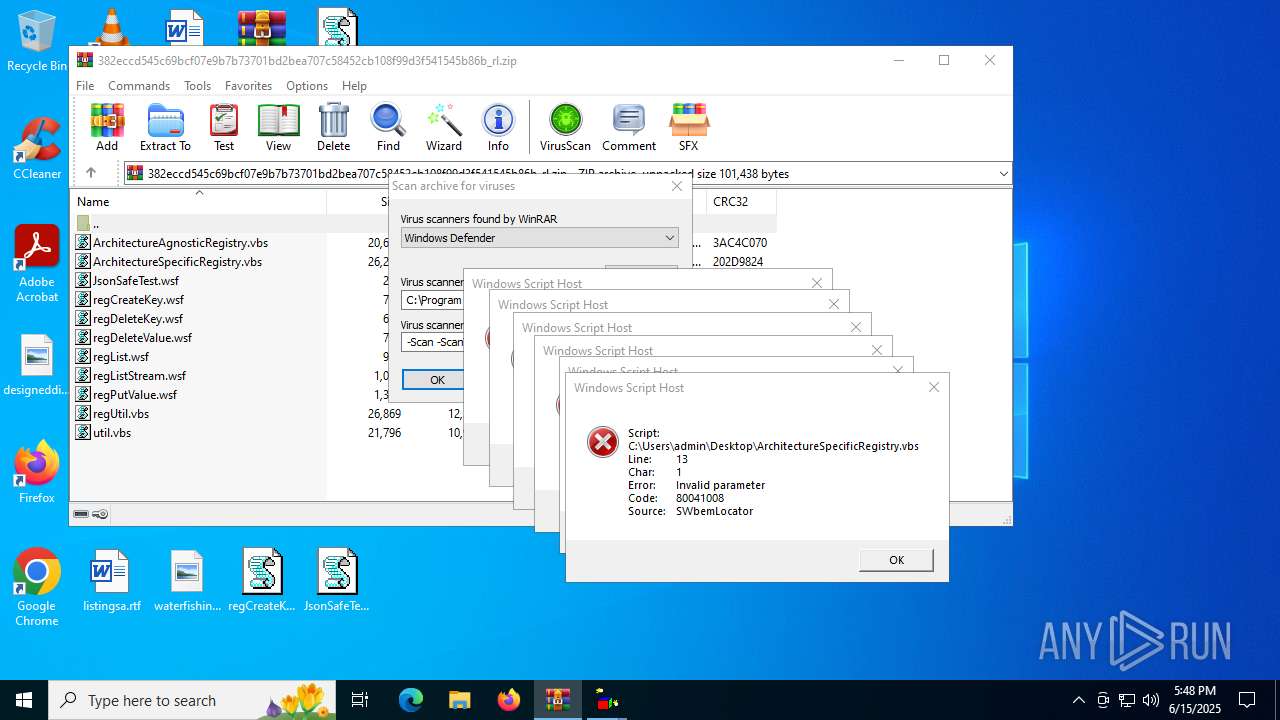1280x720 pixels.
Task: Open Adobe Acrobat desktop shortcut
Action: 37,264
